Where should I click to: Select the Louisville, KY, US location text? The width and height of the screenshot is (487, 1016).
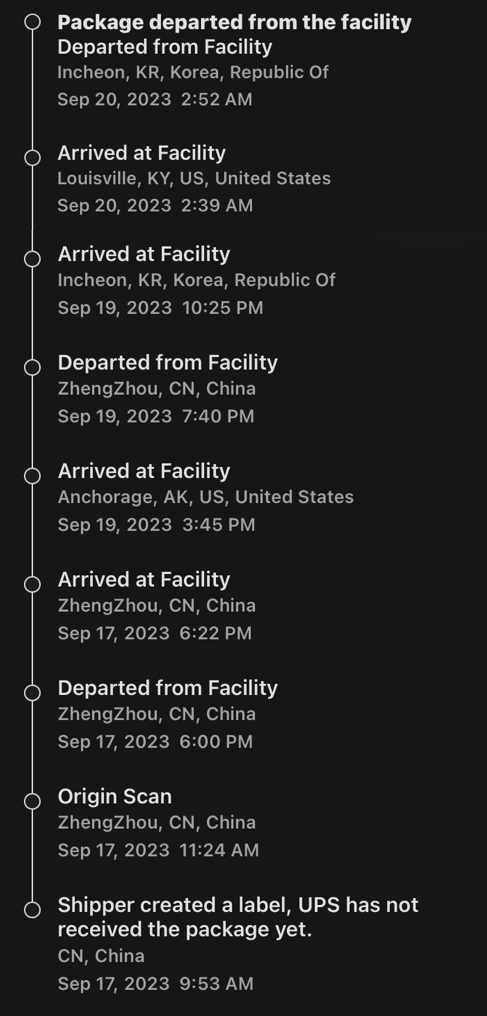pyautogui.click(x=194, y=178)
